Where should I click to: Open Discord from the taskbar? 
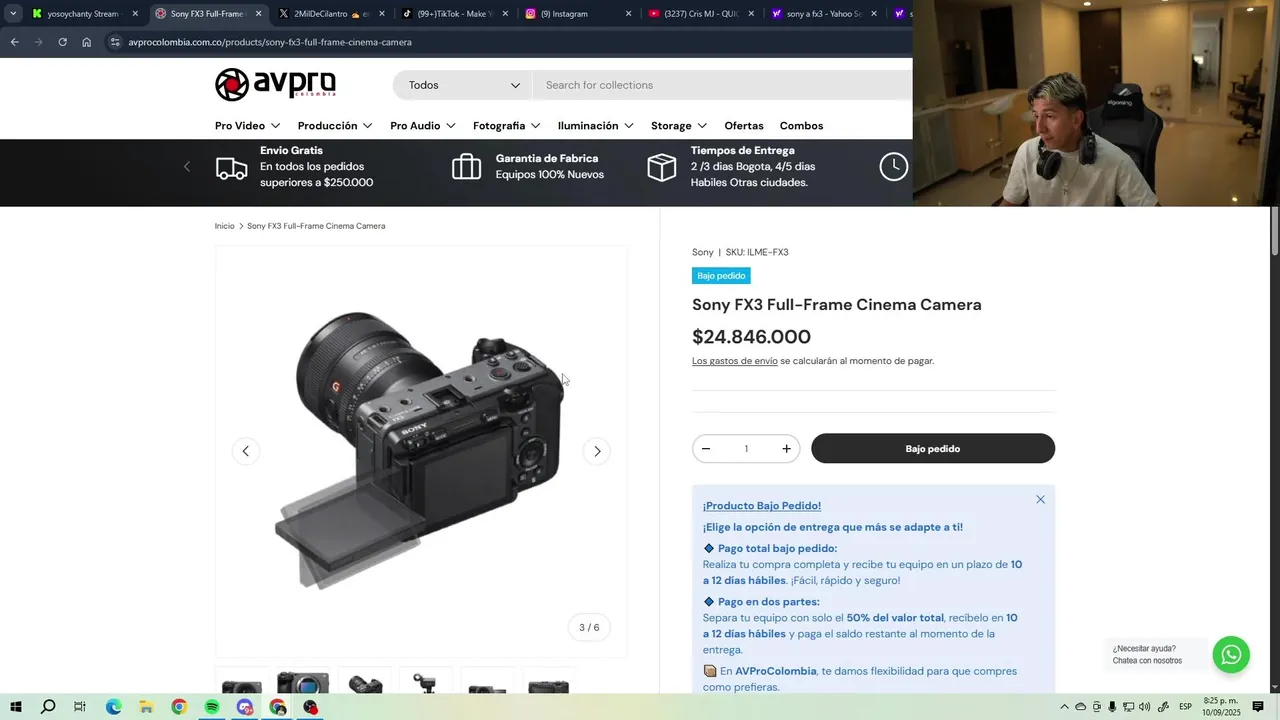[245, 707]
